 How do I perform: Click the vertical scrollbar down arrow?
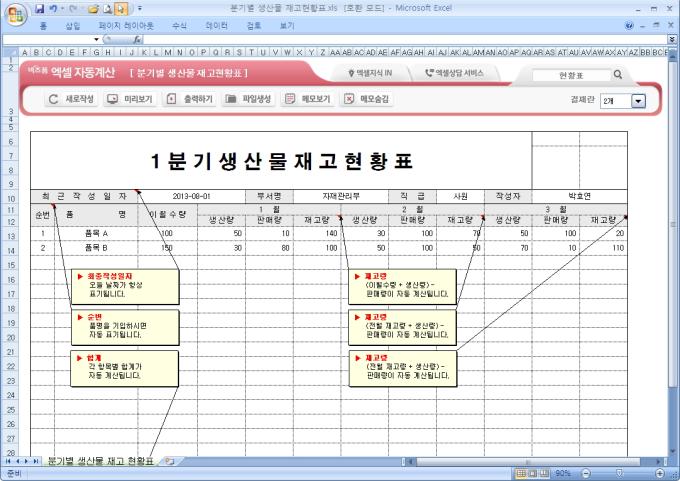click(x=673, y=451)
